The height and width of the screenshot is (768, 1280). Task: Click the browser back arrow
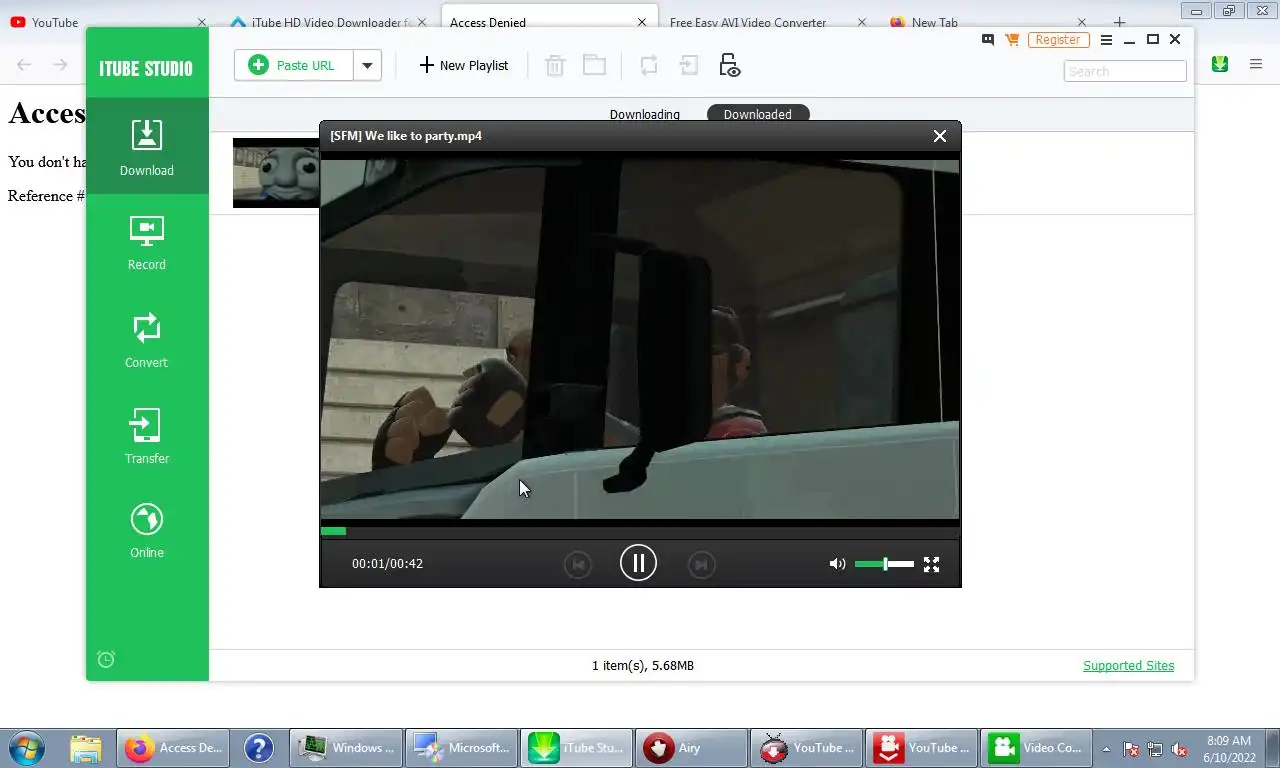coord(24,64)
